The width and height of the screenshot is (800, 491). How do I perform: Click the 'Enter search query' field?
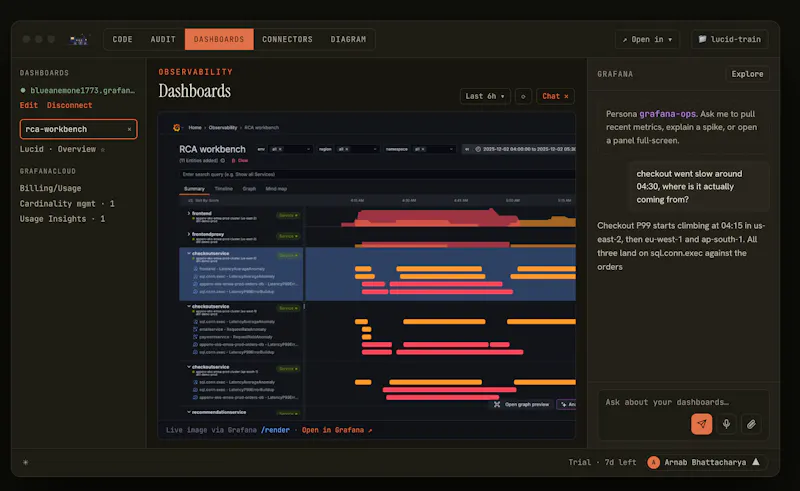click(378, 175)
